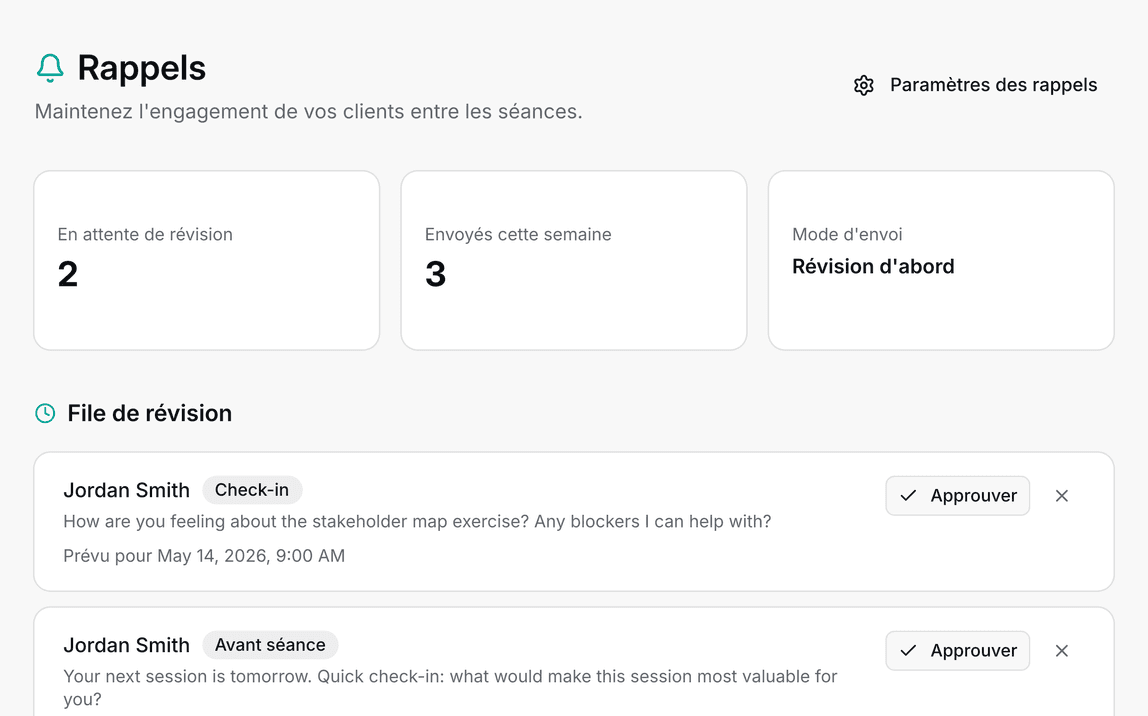This screenshot has height=716, width=1148.
Task: Dismiss the Avant séance reminder with X
Action: pyautogui.click(x=1062, y=651)
